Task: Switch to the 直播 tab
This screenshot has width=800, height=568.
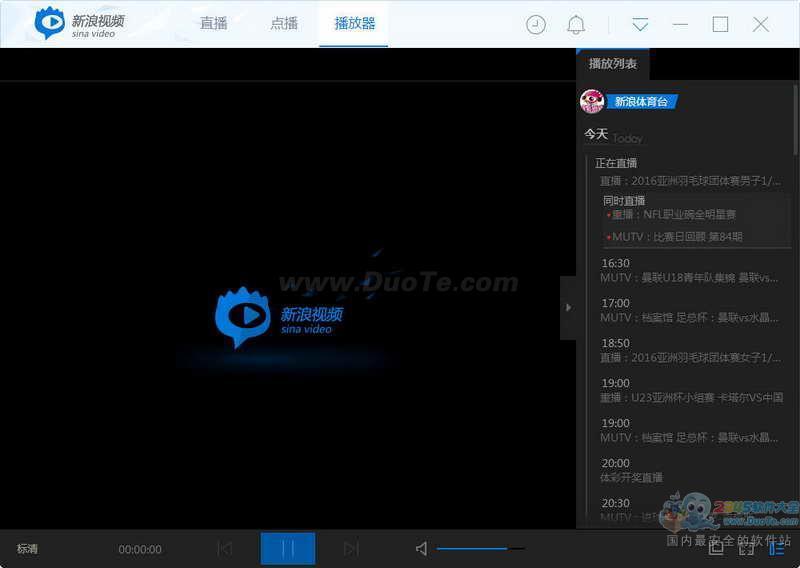Action: click(x=214, y=23)
